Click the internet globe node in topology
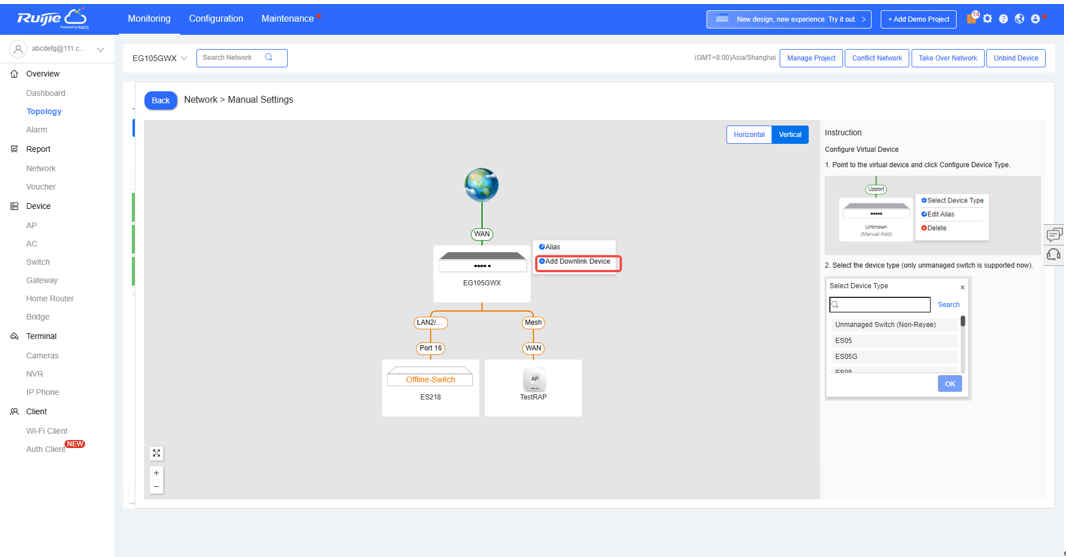This screenshot has height=557, width=1066. click(x=481, y=184)
